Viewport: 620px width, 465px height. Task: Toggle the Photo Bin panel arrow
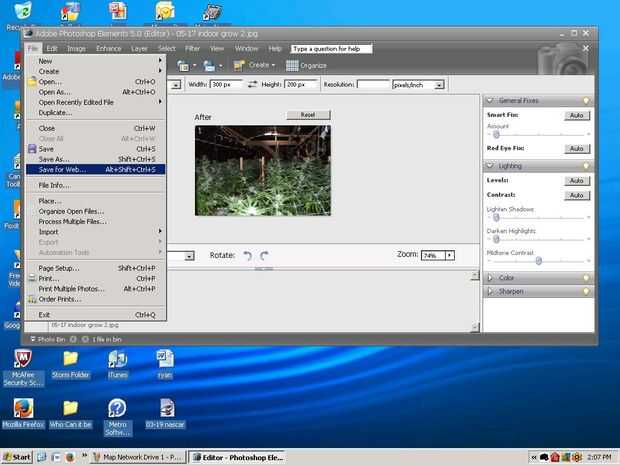point(33,339)
